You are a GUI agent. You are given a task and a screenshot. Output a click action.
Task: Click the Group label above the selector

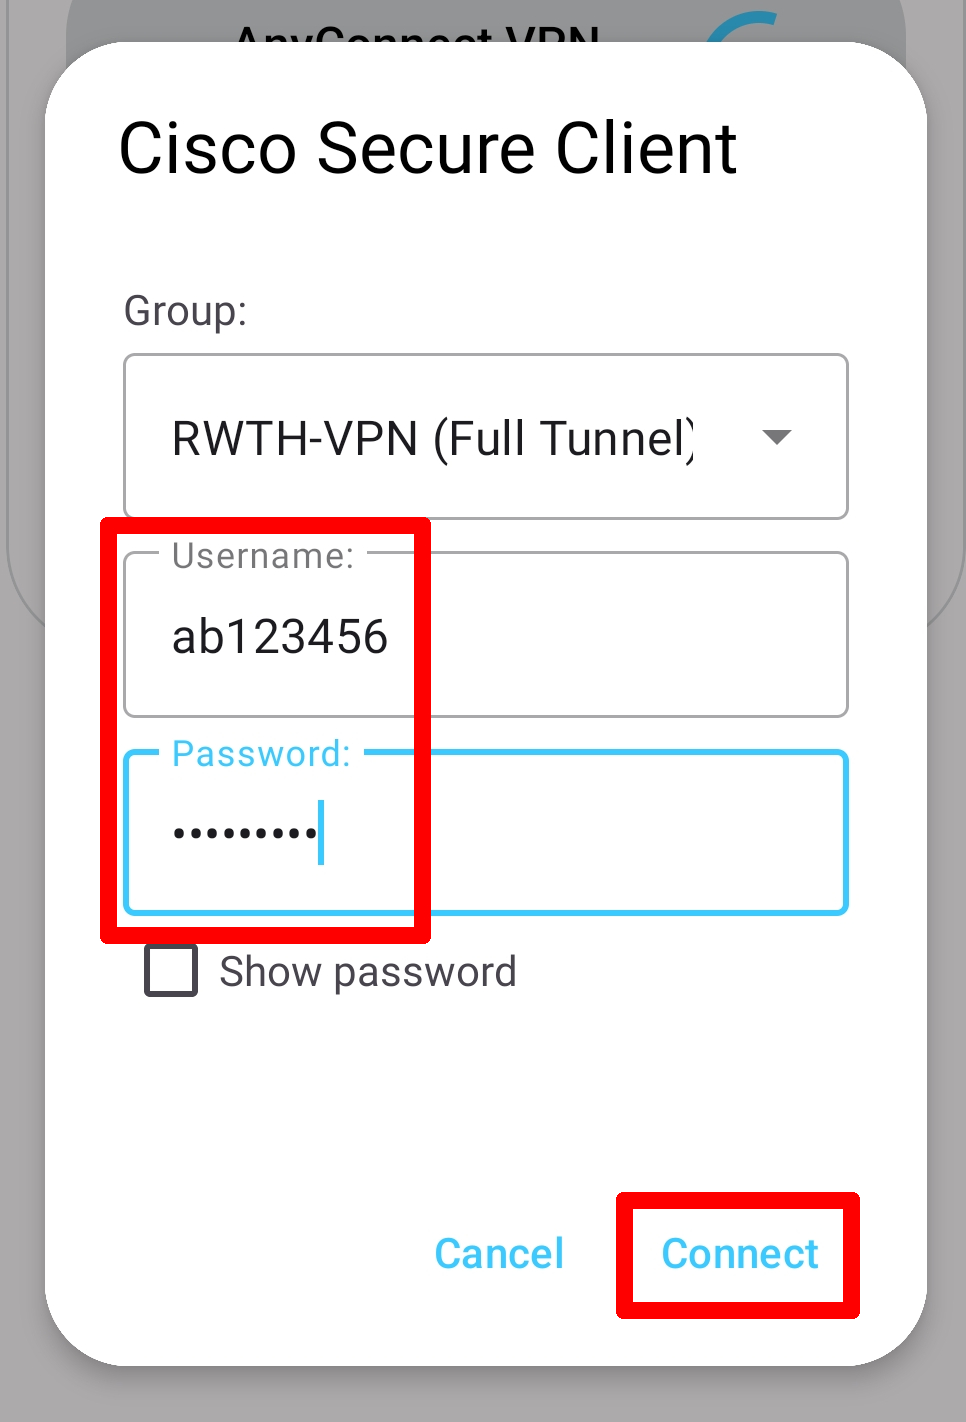pos(184,311)
